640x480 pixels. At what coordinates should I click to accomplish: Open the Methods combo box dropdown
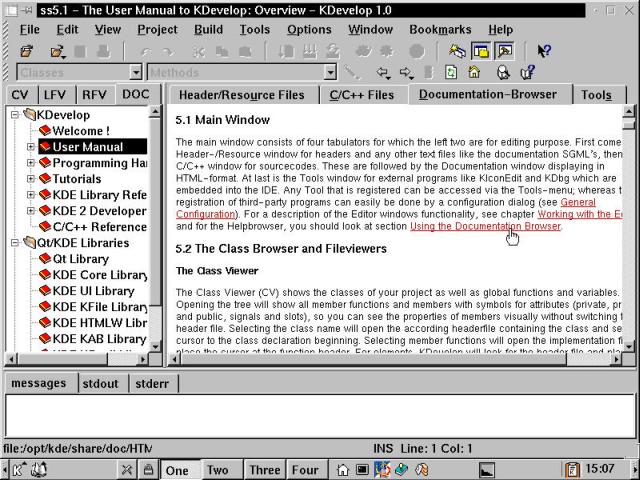330,73
